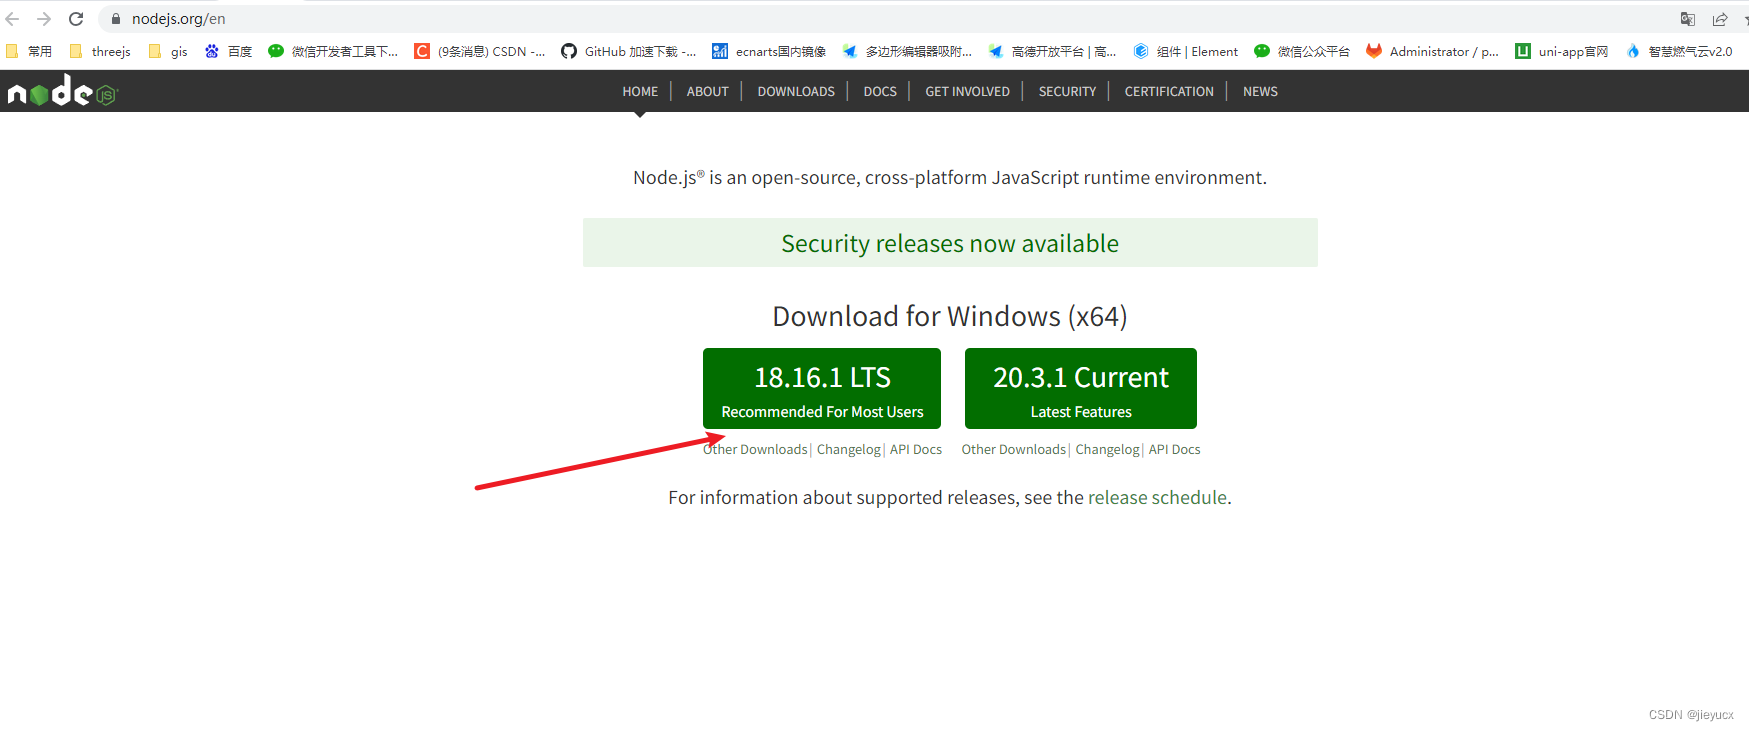Open the gis bookmark folder
The height and width of the screenshot is (731, 1749).
coord(168,51)
